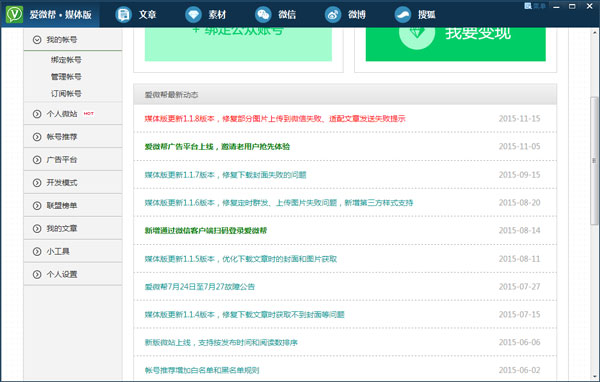Expand the 帐号推荐 sidebar group
600x382 pixels.
73,137
